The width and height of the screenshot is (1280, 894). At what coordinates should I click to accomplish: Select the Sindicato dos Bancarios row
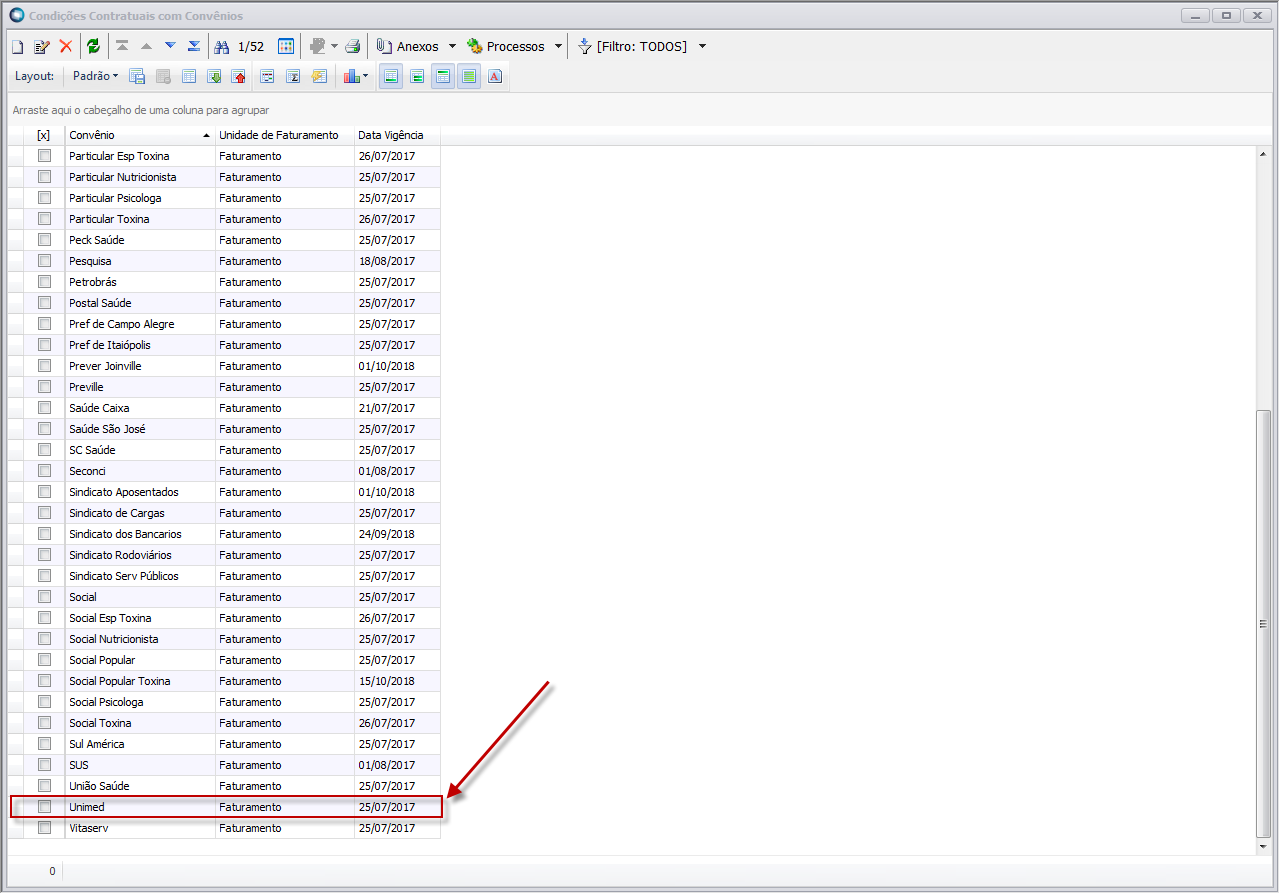[x=225, y=534]
